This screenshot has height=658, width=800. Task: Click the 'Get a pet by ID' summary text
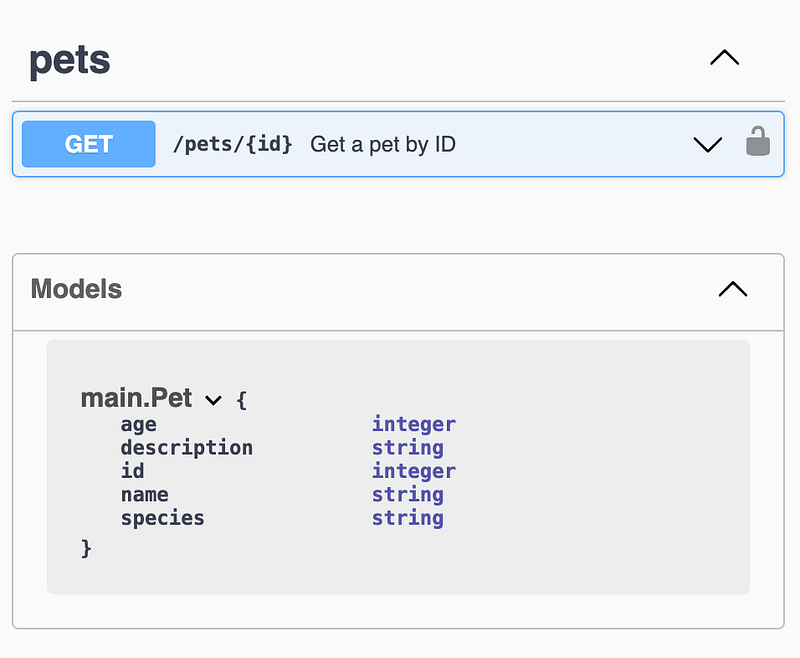[x=383, y=144]
